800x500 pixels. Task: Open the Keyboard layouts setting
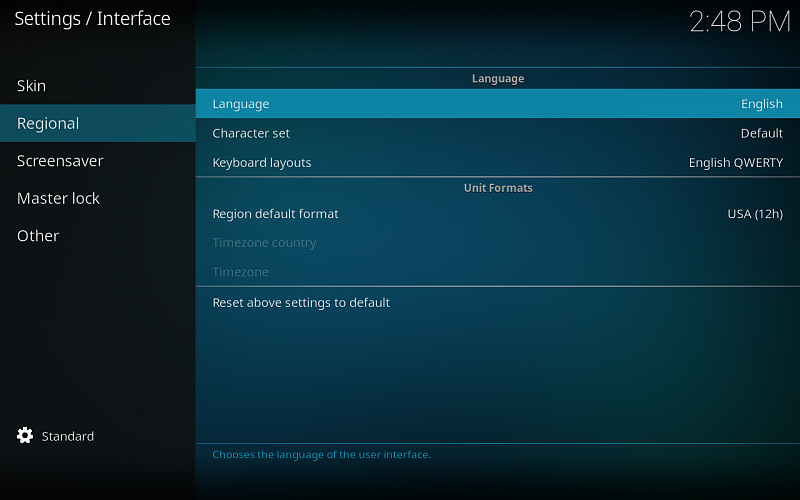point(497,162)
